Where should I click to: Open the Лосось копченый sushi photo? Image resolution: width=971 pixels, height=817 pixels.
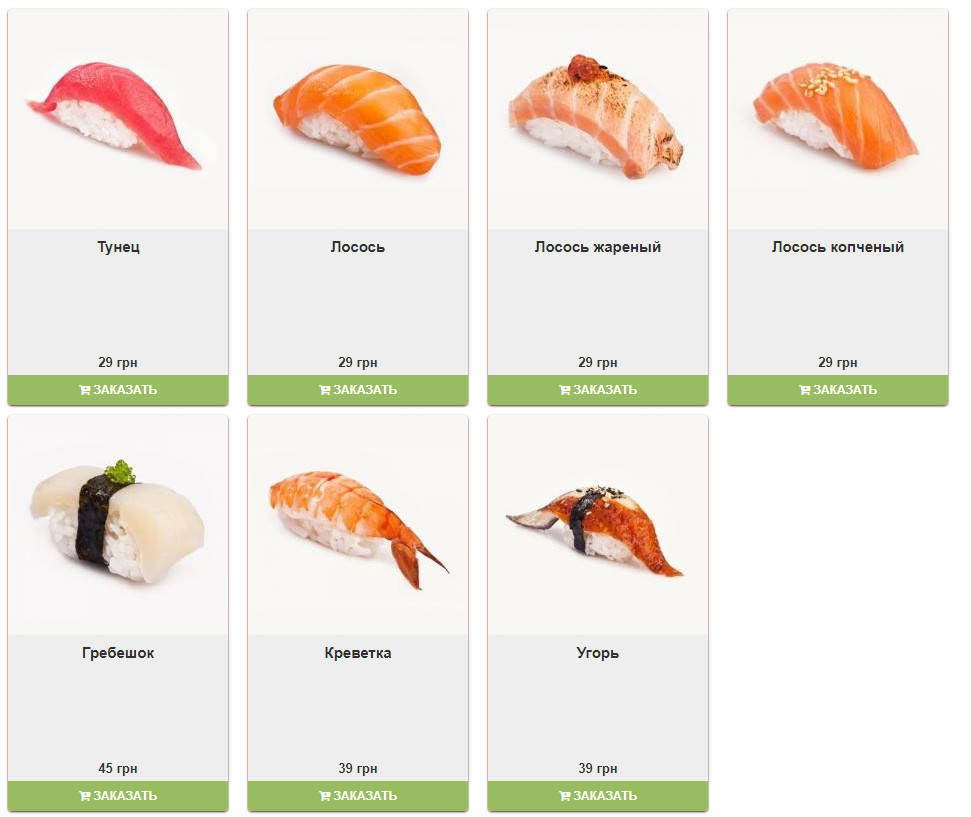coord(838,119)
